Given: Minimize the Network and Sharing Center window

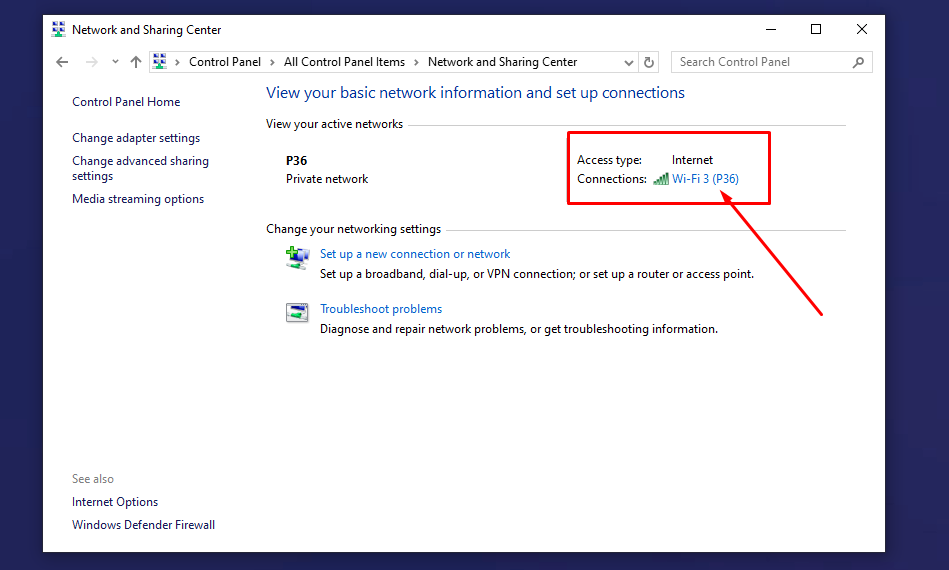Looking at the screenshot, I should point(771,29).
